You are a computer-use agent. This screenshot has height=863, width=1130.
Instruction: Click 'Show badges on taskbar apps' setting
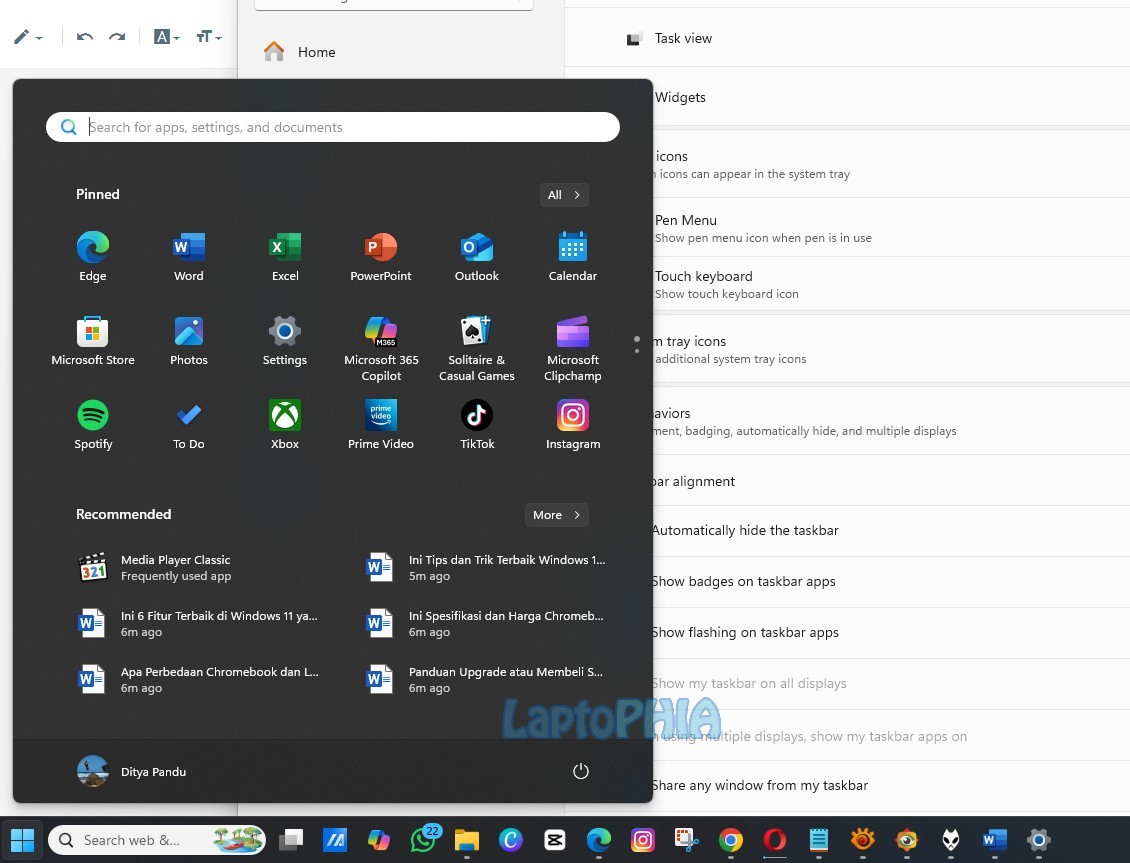tap(891, 582)
